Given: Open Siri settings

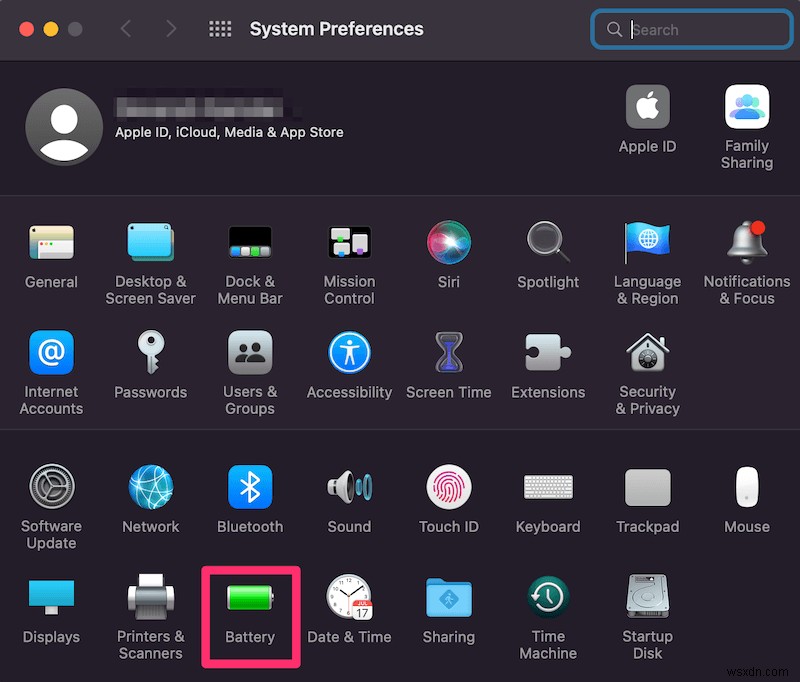Looking at the screenshot, I should pyautogui.click(x=449, y=243).
